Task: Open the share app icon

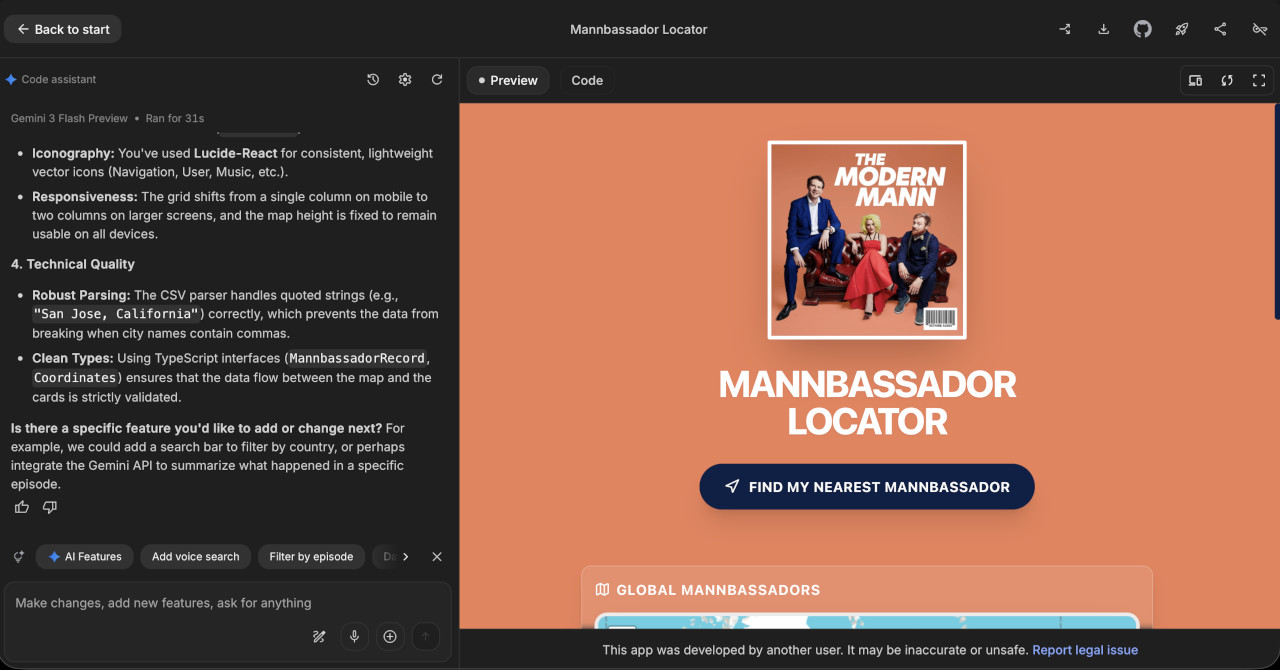Action: pyautogui.click(x=1220, y=29)
